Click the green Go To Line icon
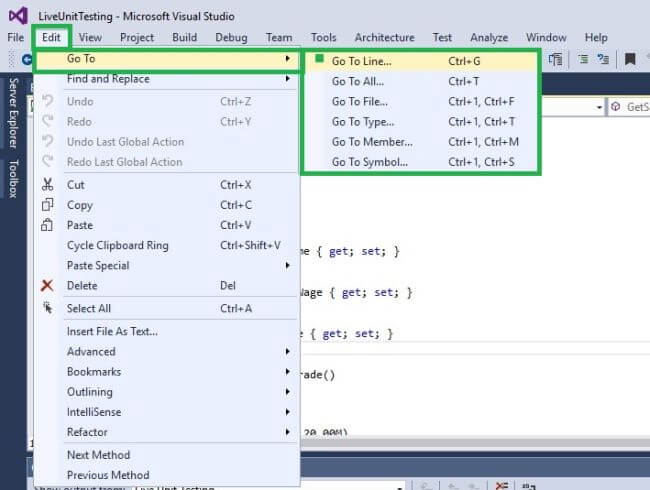The height and width of the screenshot is (490, 650). [319, 59]
